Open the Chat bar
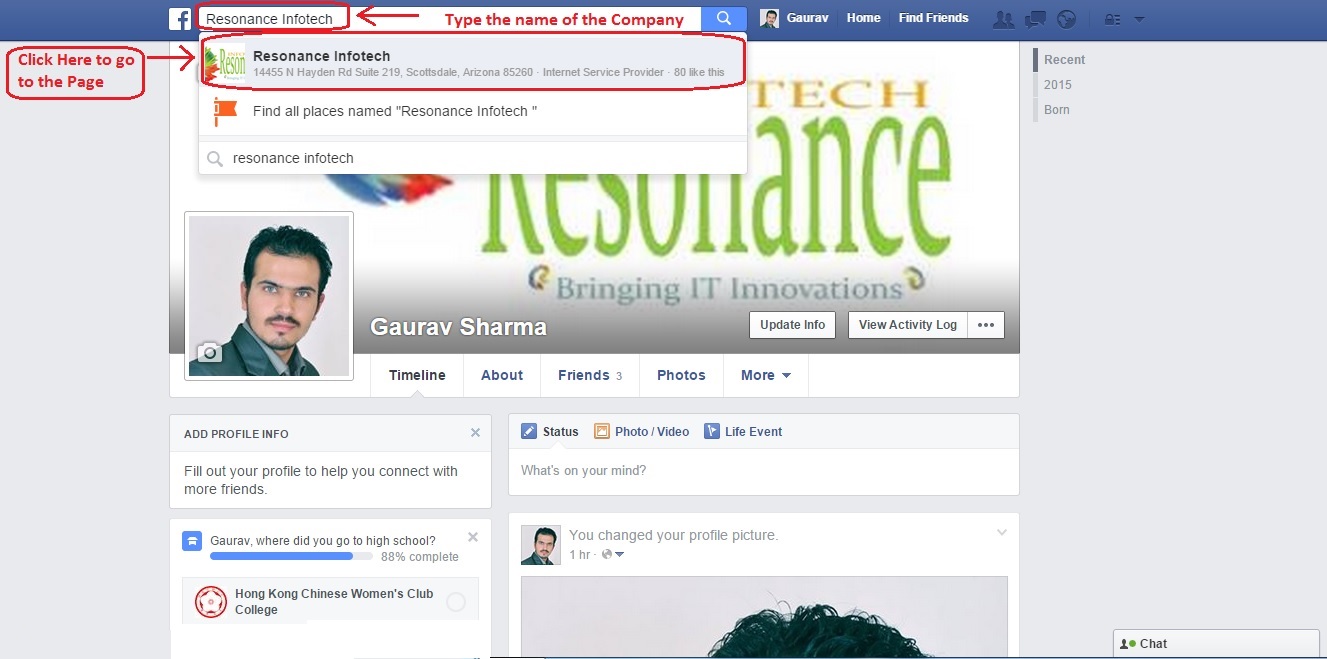This screenshot has height=659, width=1327. 1216,644
